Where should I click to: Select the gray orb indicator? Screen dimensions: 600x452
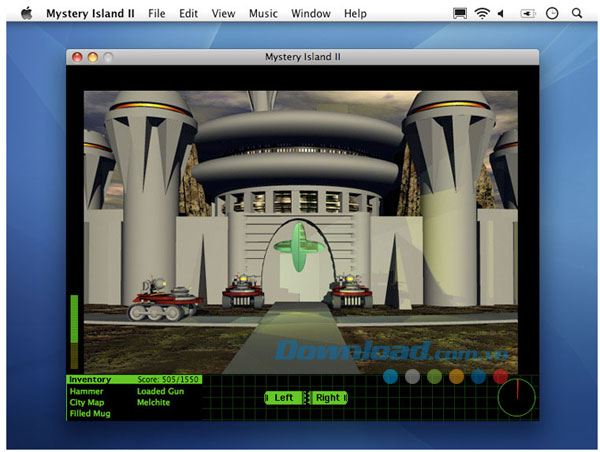click(412, 376)
